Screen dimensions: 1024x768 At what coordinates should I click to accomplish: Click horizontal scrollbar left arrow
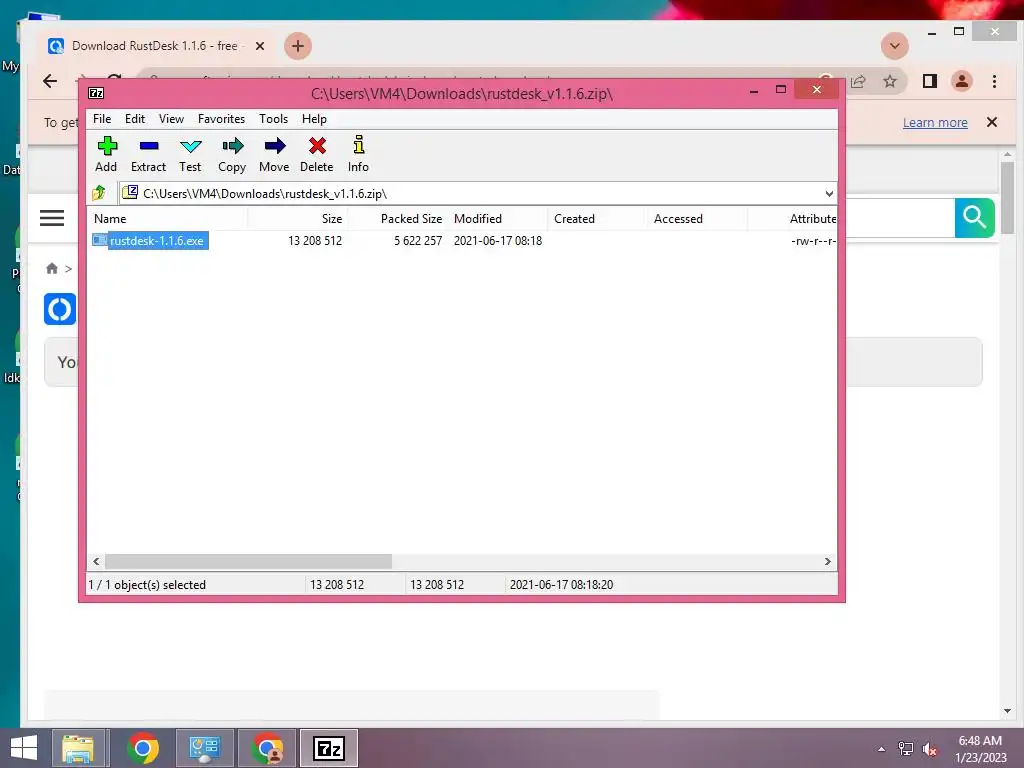pos(97,561)
